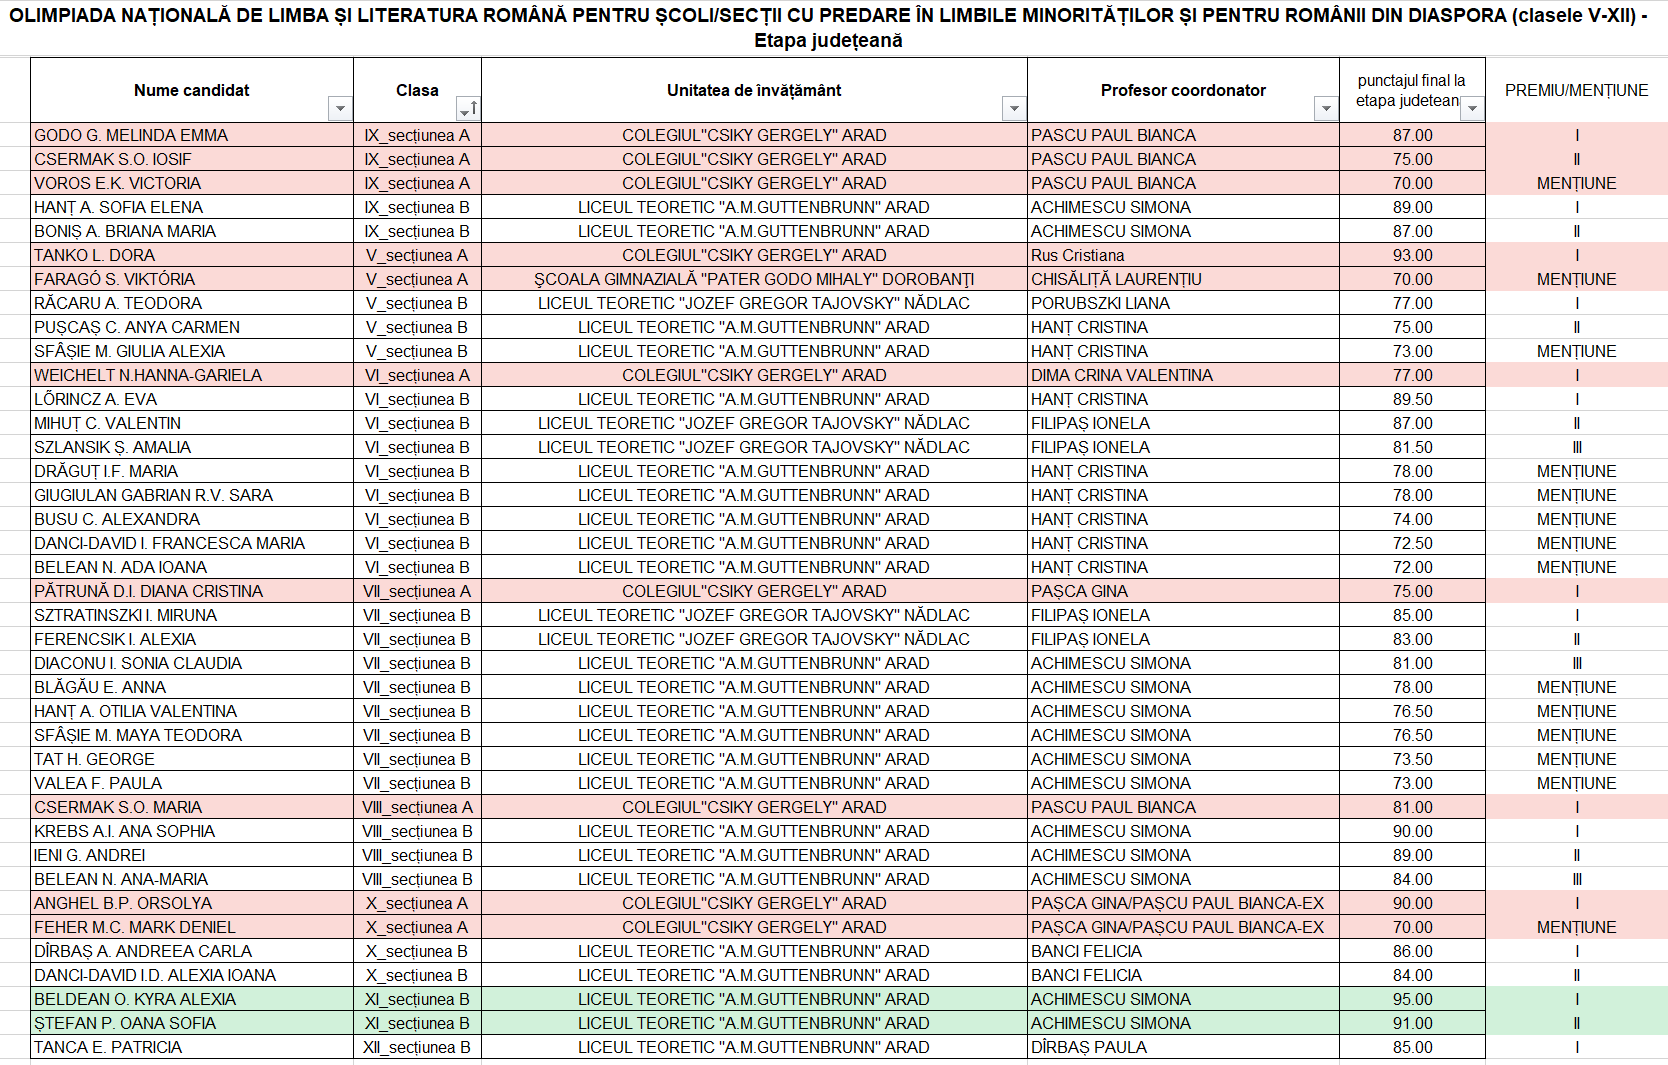Open the Clasa sort filter dropdown
1668x1065 pixels.
coord(467,109)
